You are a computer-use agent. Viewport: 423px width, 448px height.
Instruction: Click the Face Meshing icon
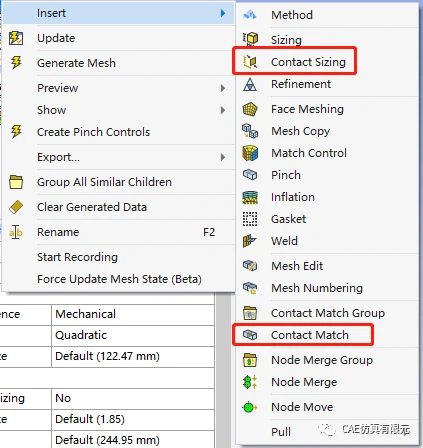coord(250,109)
